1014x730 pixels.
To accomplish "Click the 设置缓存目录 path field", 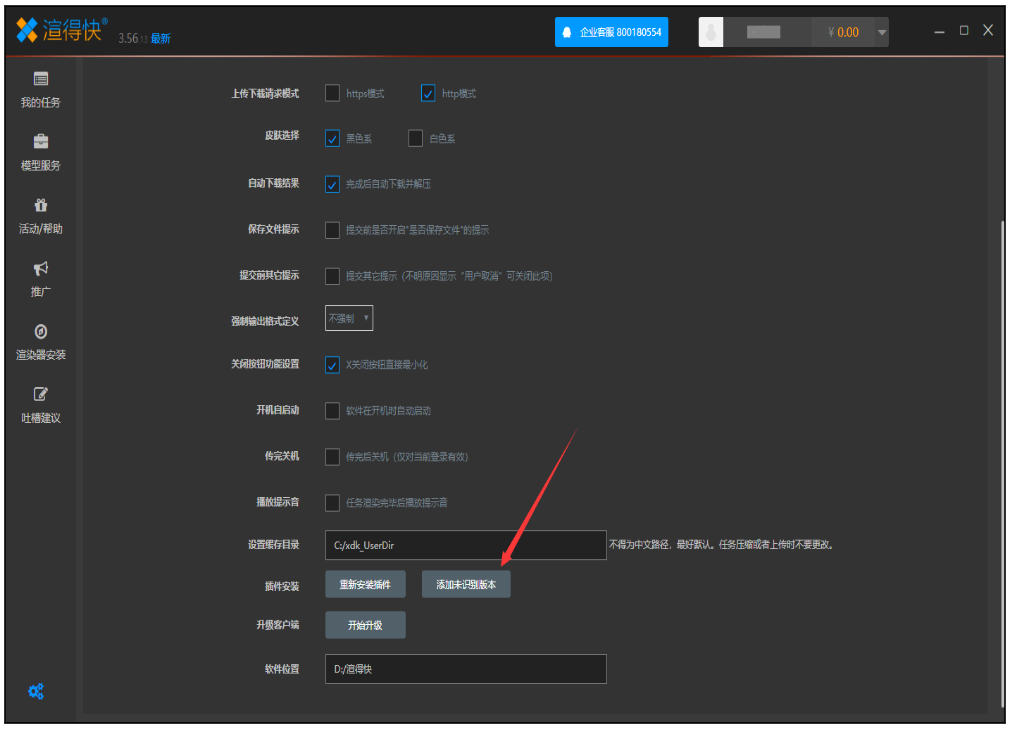I will point(465,546).
